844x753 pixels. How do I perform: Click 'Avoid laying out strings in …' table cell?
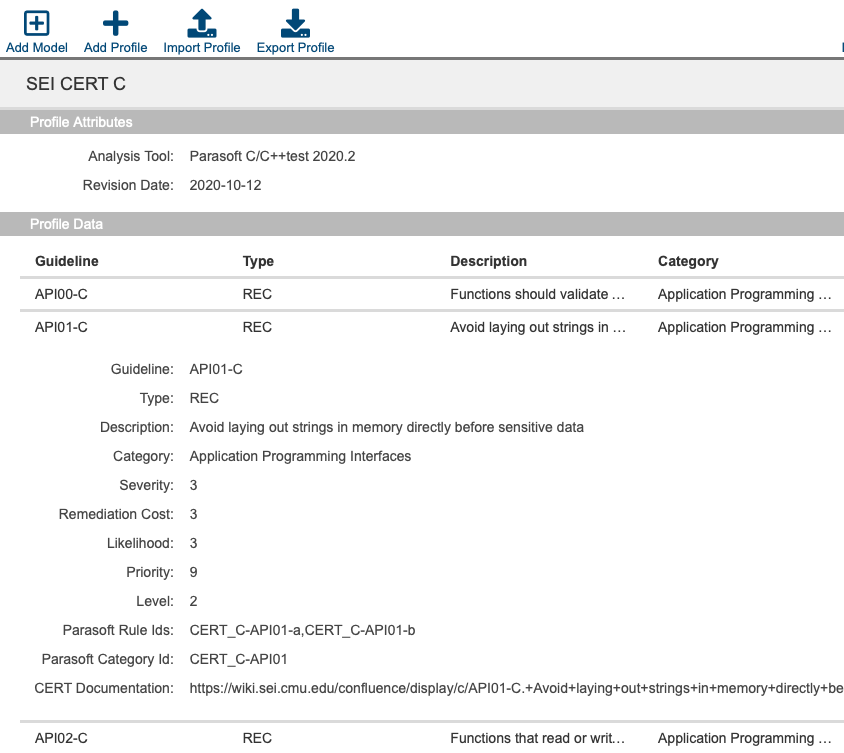click(538, 327)
